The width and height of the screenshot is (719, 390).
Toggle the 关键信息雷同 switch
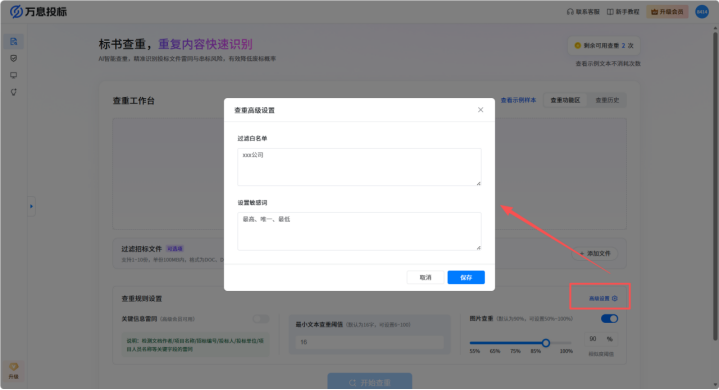coord(261,319)
